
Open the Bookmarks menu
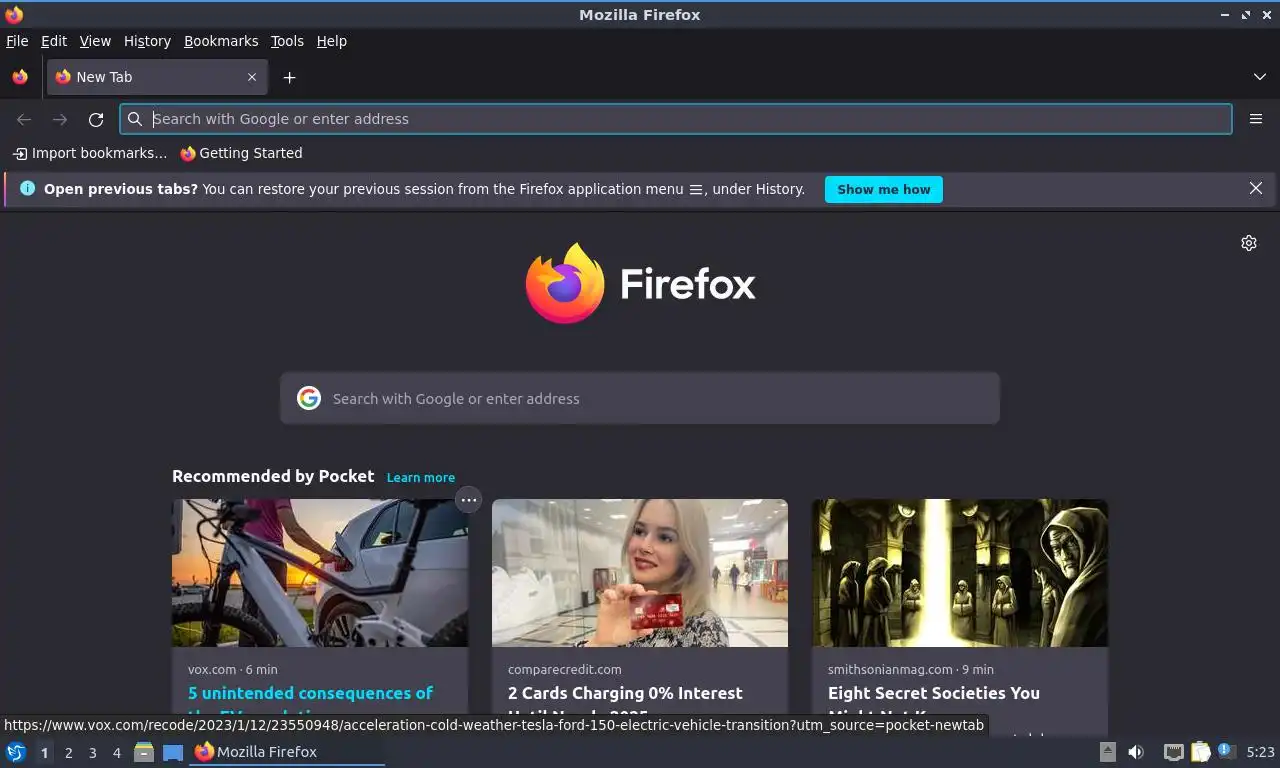tap(221, 41)
